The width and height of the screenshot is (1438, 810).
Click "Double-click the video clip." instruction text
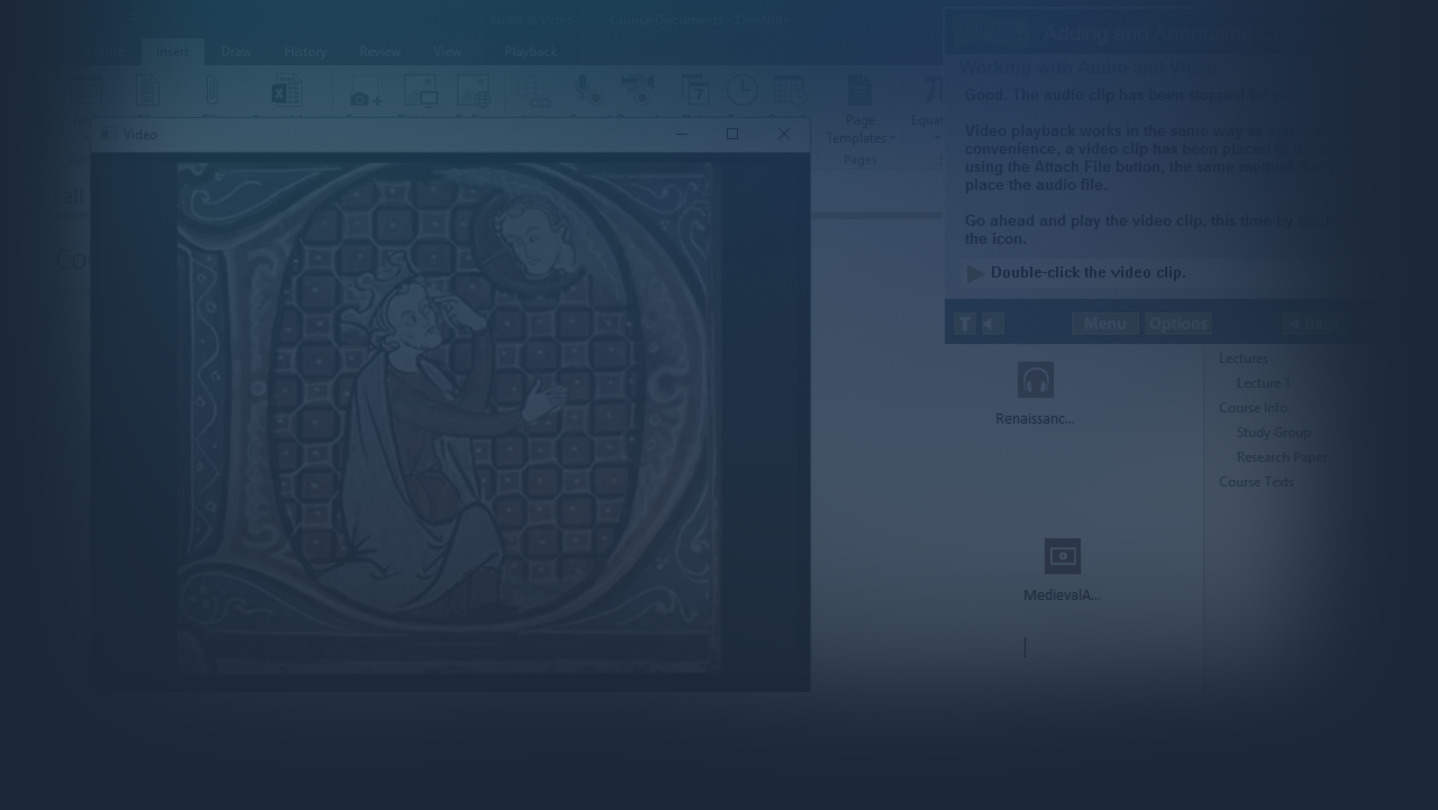[1088, 272]
